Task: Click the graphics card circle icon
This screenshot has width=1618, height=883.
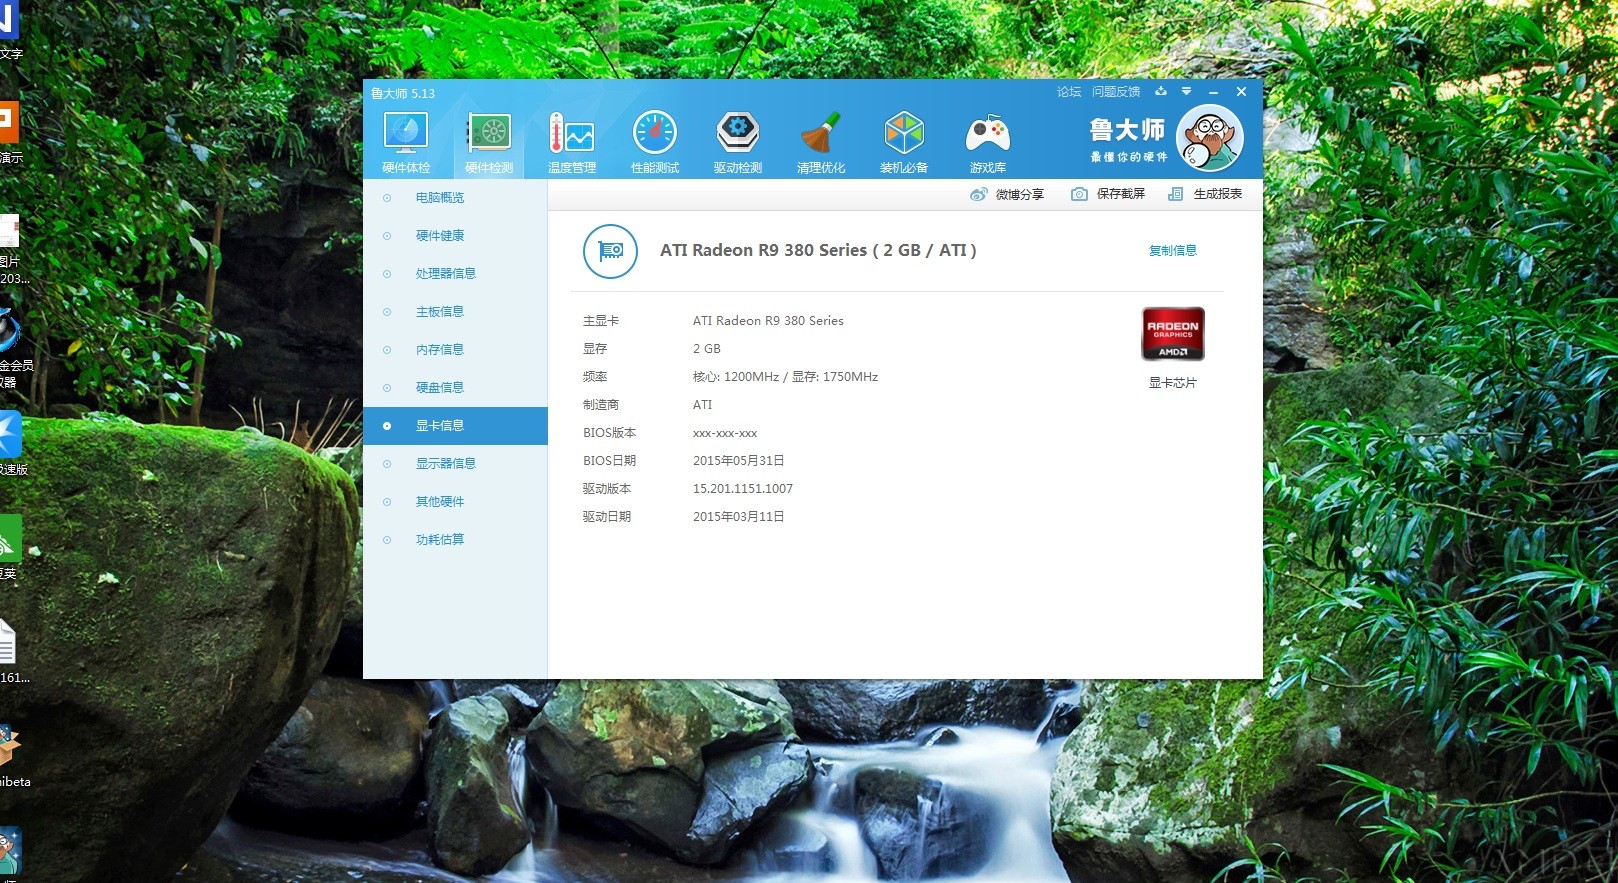Action: [x=610, y=251]
